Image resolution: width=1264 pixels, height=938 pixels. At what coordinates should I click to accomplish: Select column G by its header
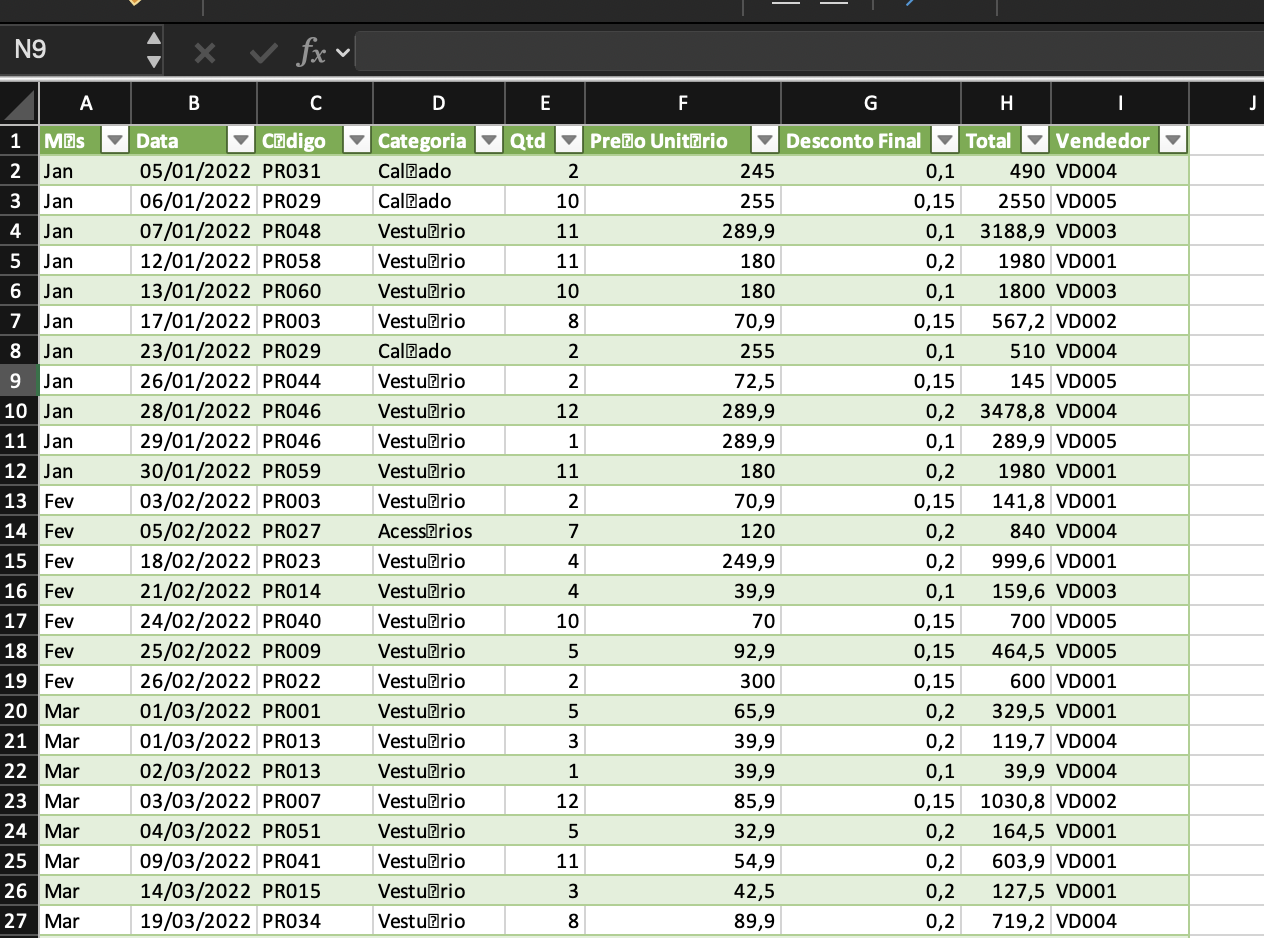[x=870, y=103]
